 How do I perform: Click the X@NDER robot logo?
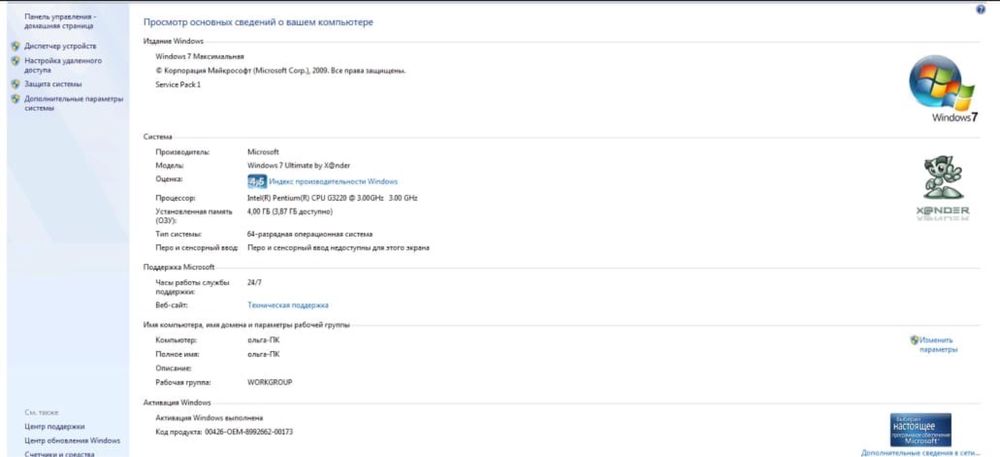click(x=943, y=188)
